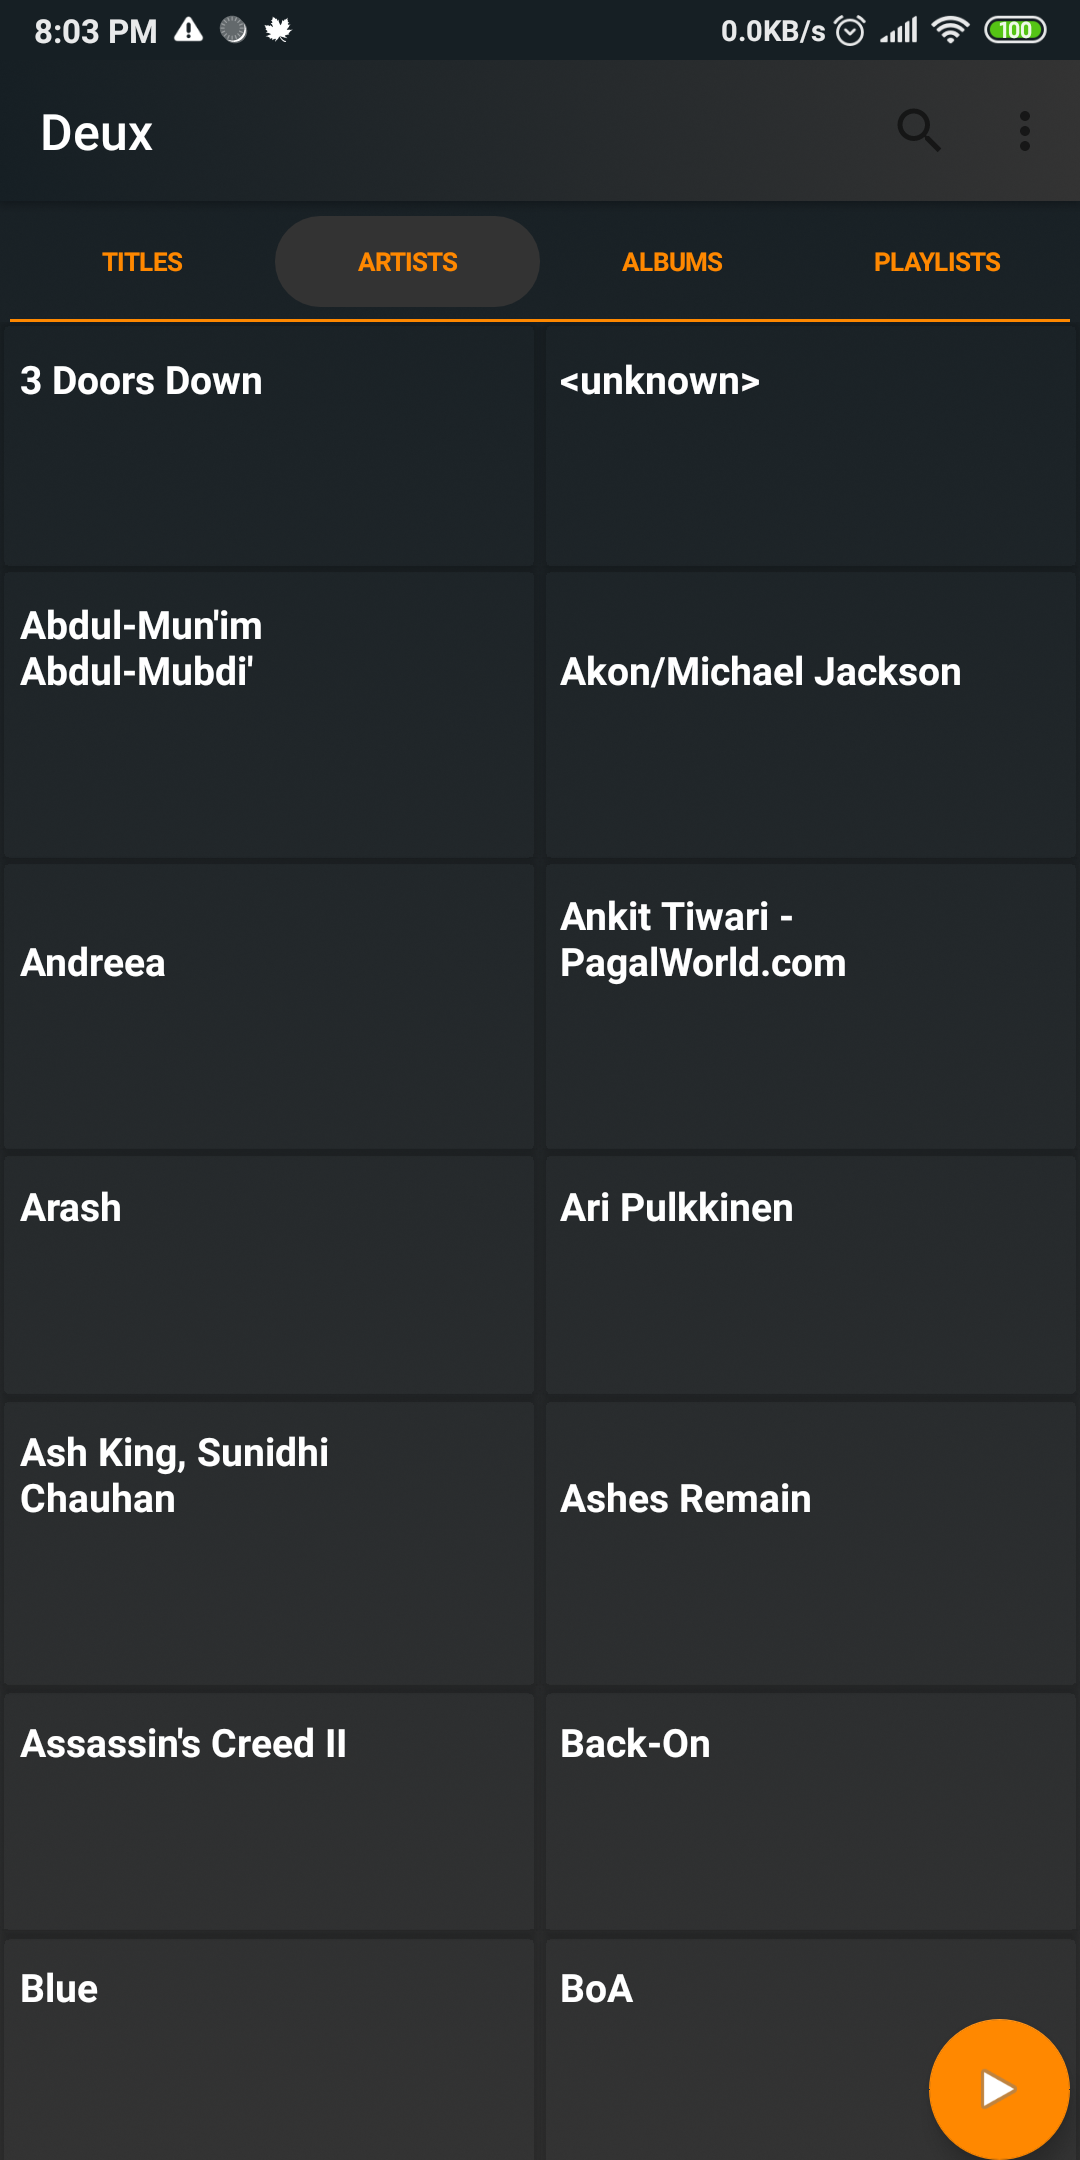Tap the alarm clock status icon
The height and width of the screenshot is (2160, 1080).
click(x=850, y=31)
